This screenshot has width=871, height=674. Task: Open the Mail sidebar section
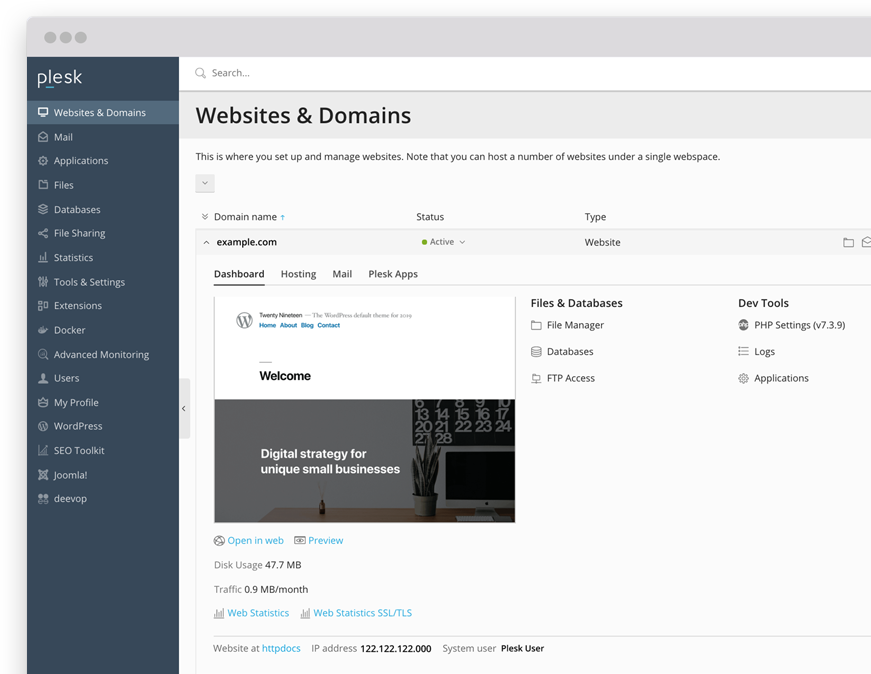pos(103,137)
